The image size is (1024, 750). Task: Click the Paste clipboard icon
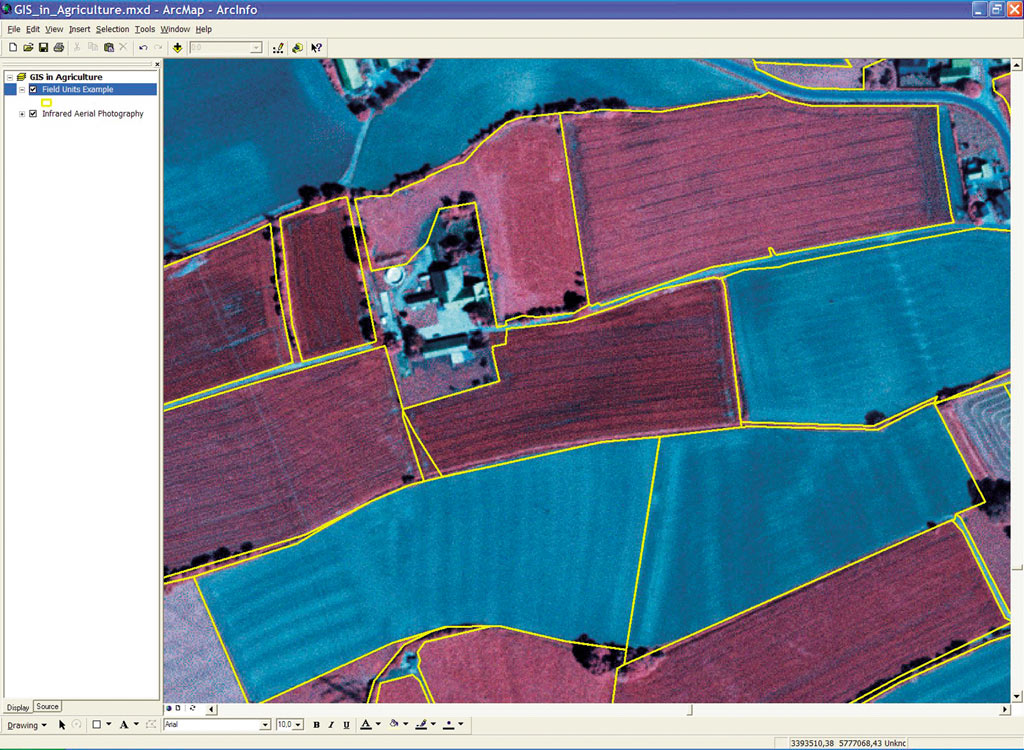pyautogui.click(x=108, y=47)
